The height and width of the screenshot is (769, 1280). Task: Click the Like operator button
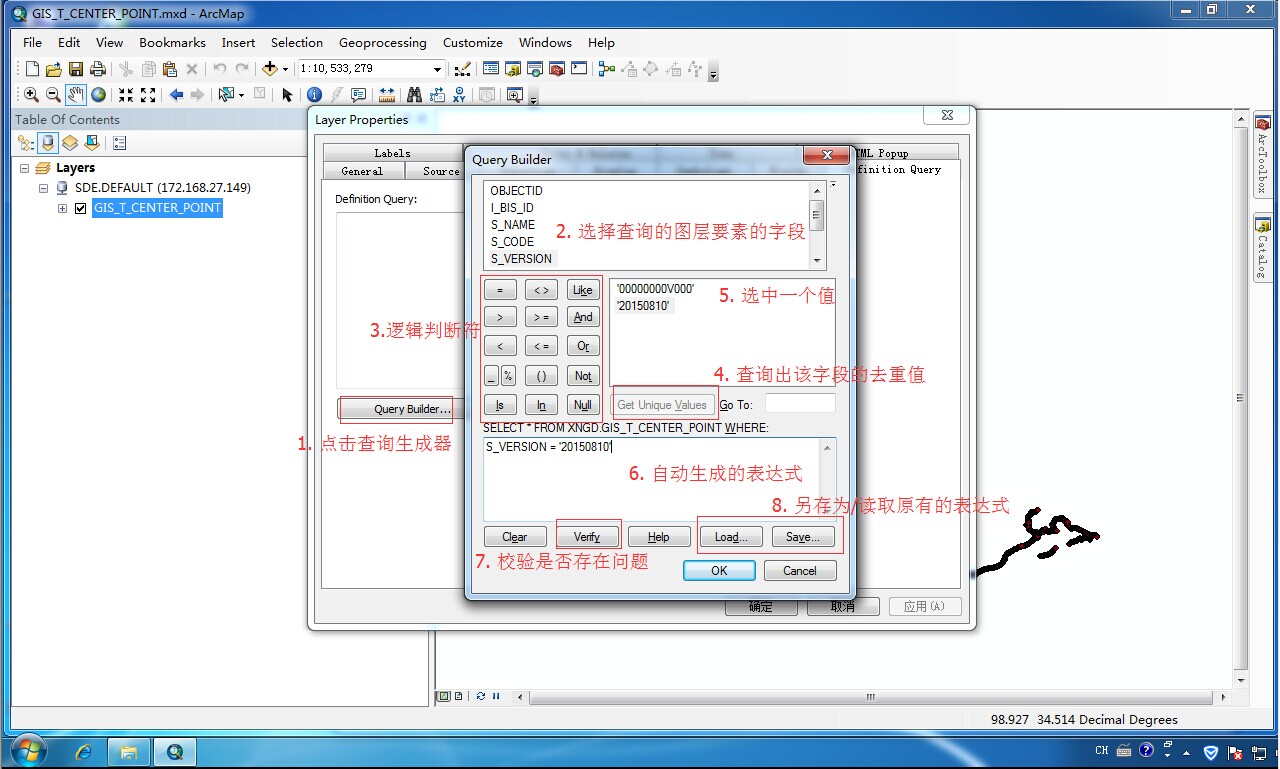pos(583,290)
